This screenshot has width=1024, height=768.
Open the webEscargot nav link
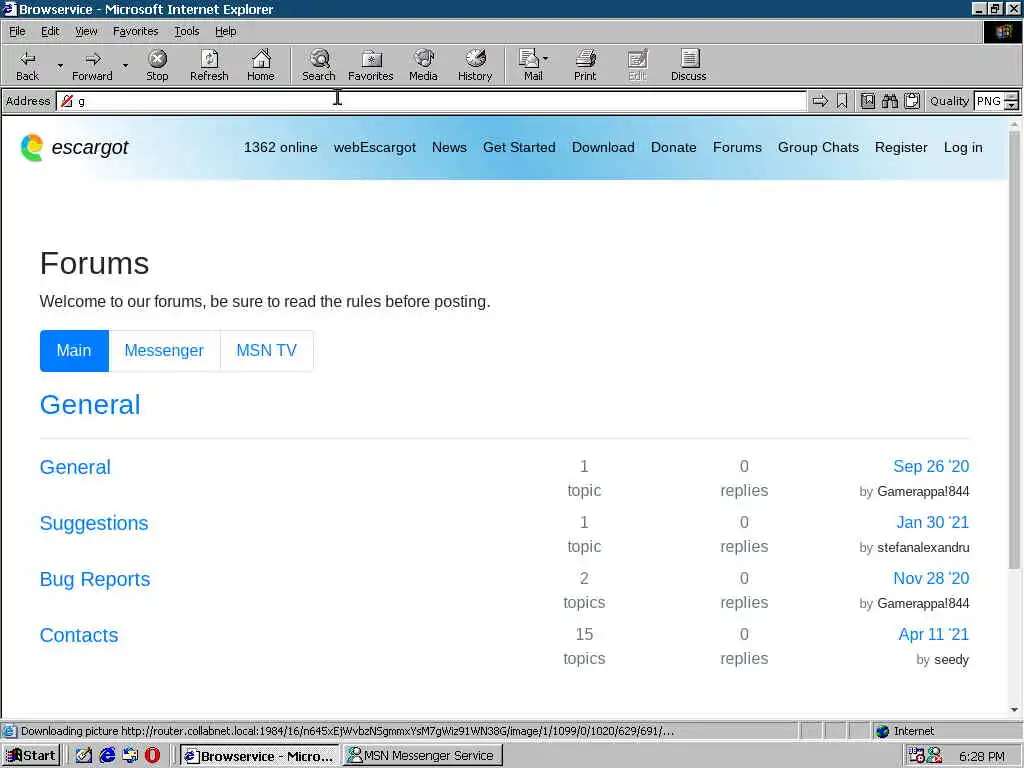coord(375,148)
